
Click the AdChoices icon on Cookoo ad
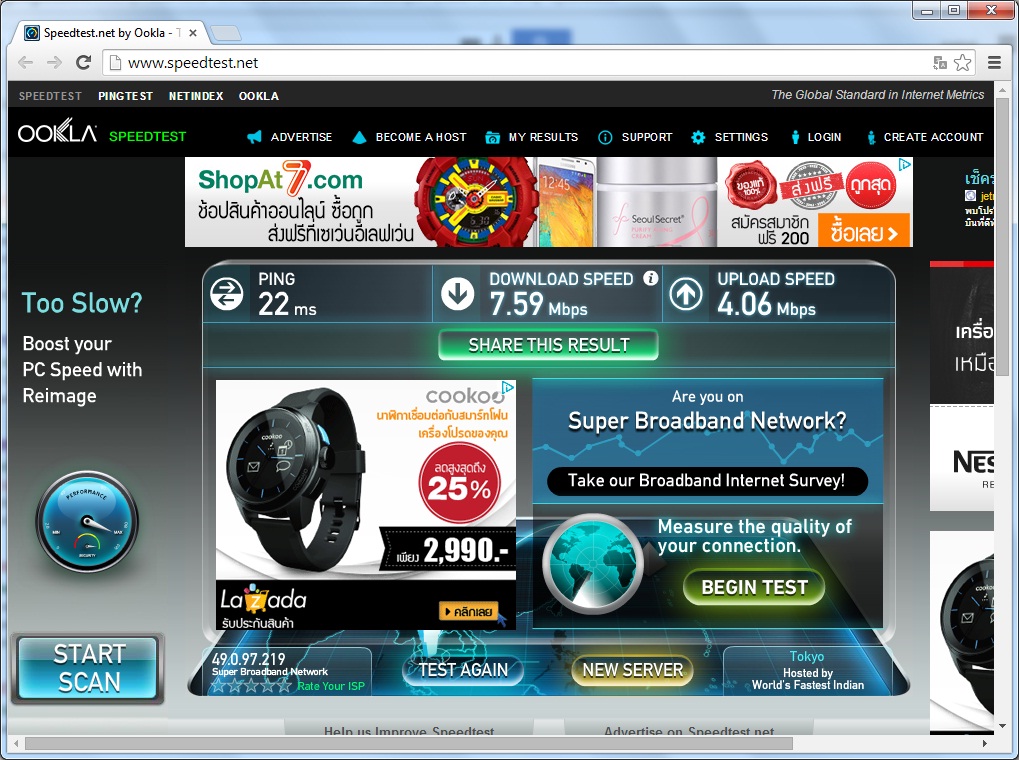click(508, 388)
